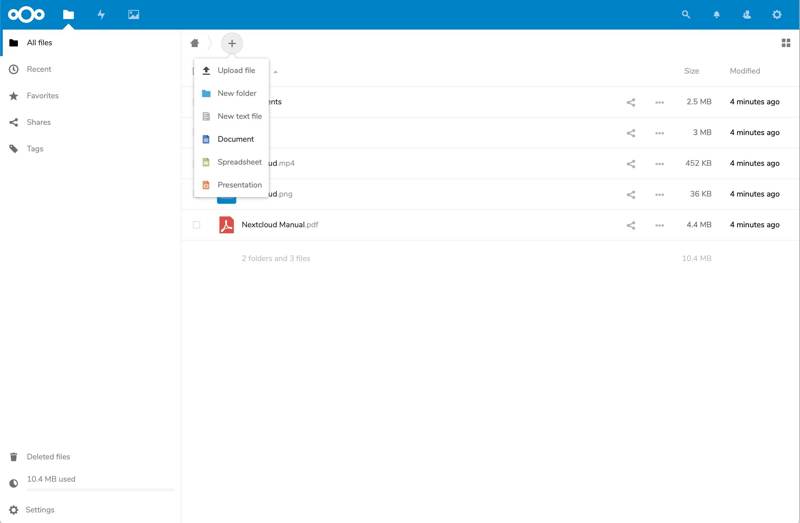Select checkbox for Nextcloud Manual.pdf
This screenshot has width=800, height=523.
[196, 225]
